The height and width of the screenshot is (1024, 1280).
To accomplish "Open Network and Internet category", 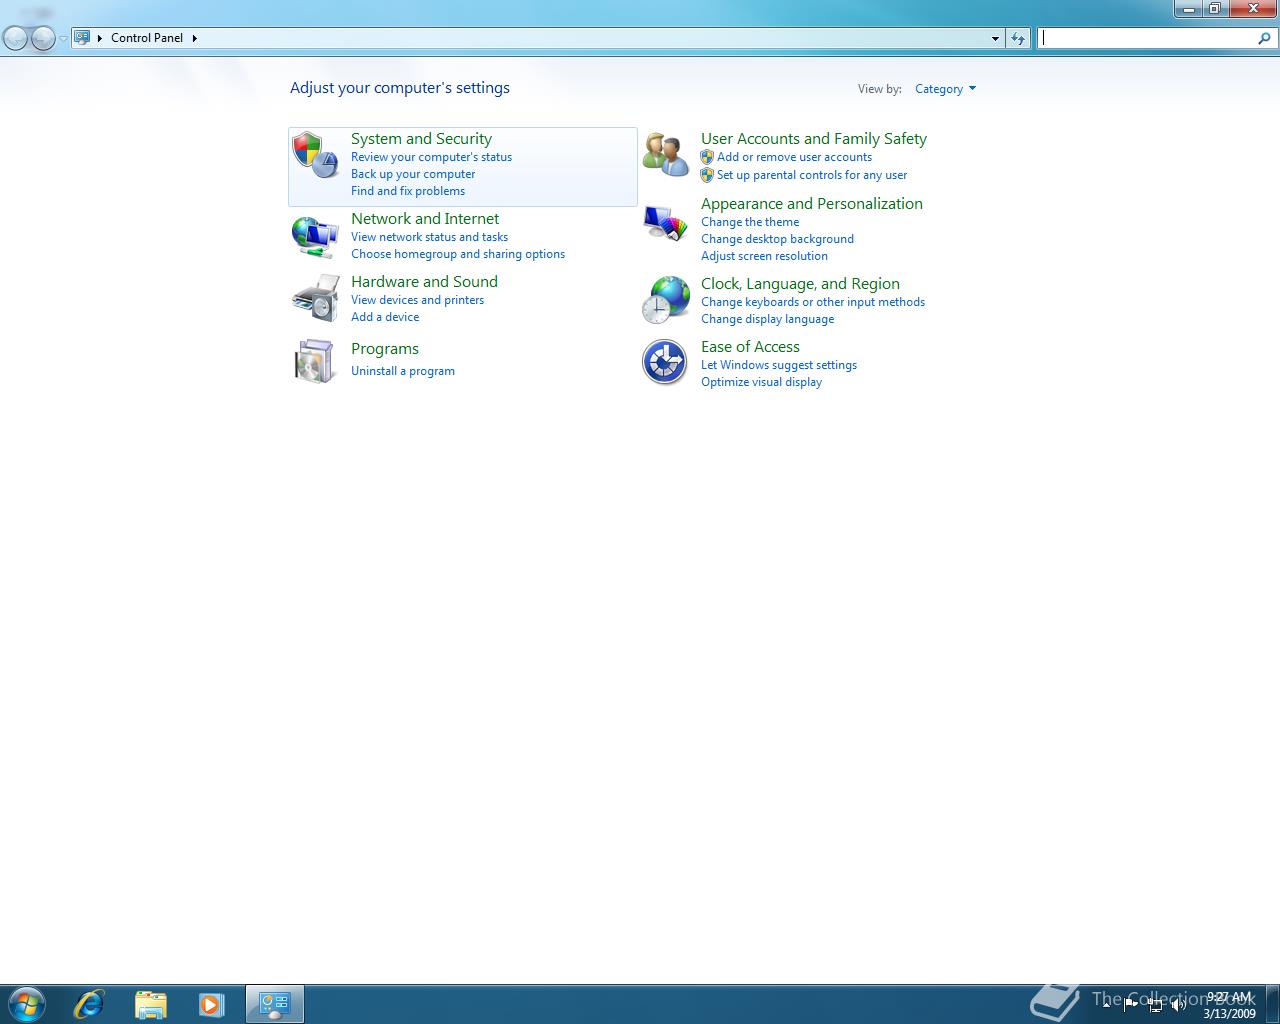I will pos(425,219).
